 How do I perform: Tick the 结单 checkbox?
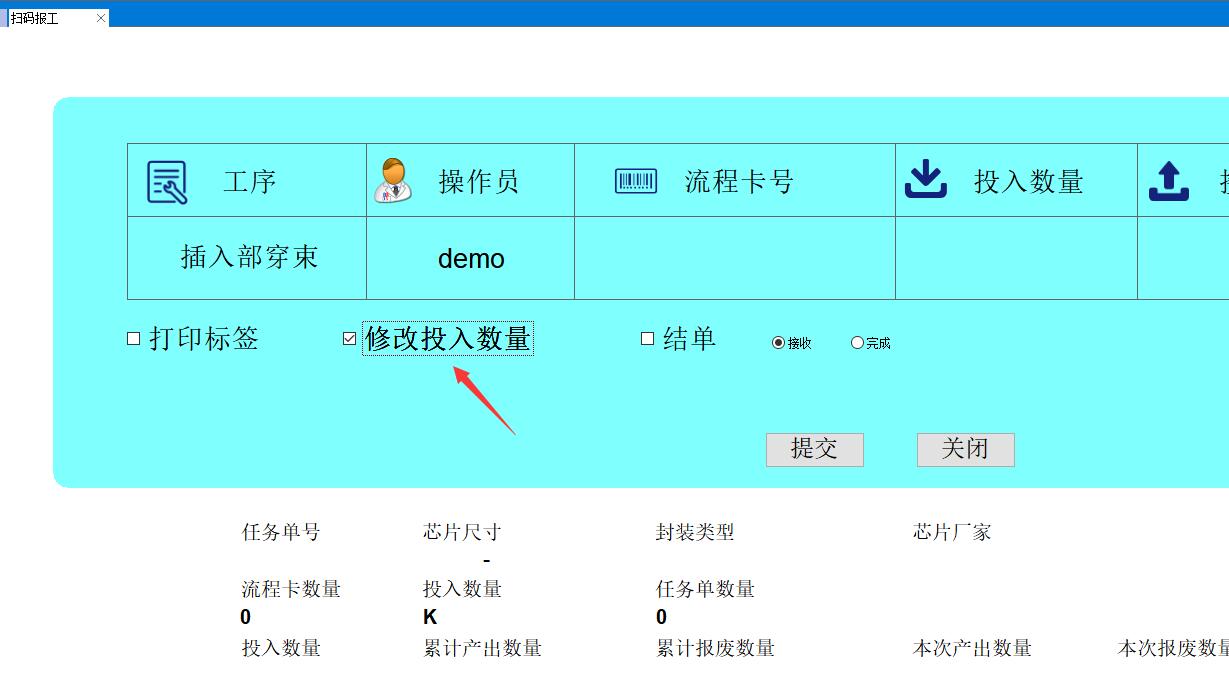pyautogui.click(x=647, y=339)
